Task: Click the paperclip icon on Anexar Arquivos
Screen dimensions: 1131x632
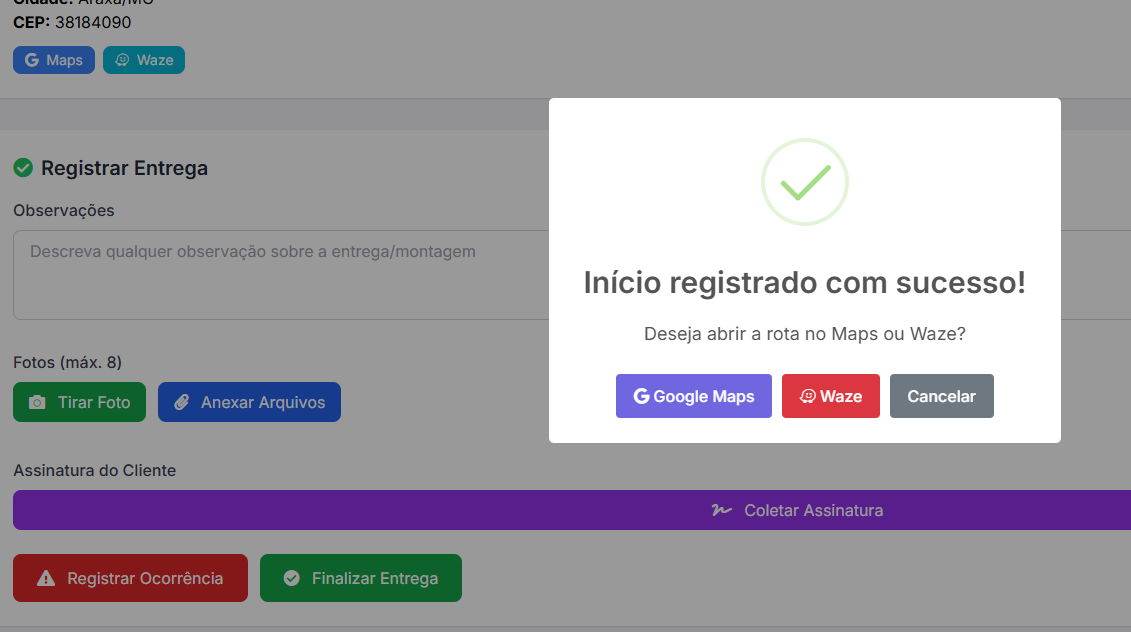Action: pyautogui.click(x=182, y=402)
